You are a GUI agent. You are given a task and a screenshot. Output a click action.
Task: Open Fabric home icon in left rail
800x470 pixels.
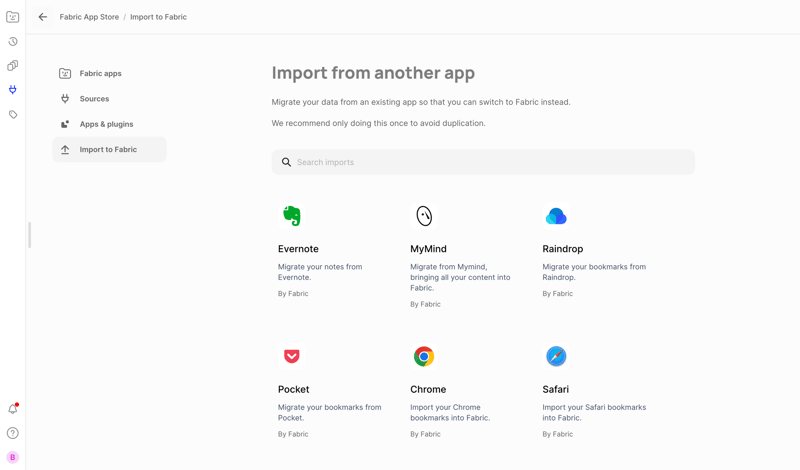pyautogui.click(x=13, y=17)
